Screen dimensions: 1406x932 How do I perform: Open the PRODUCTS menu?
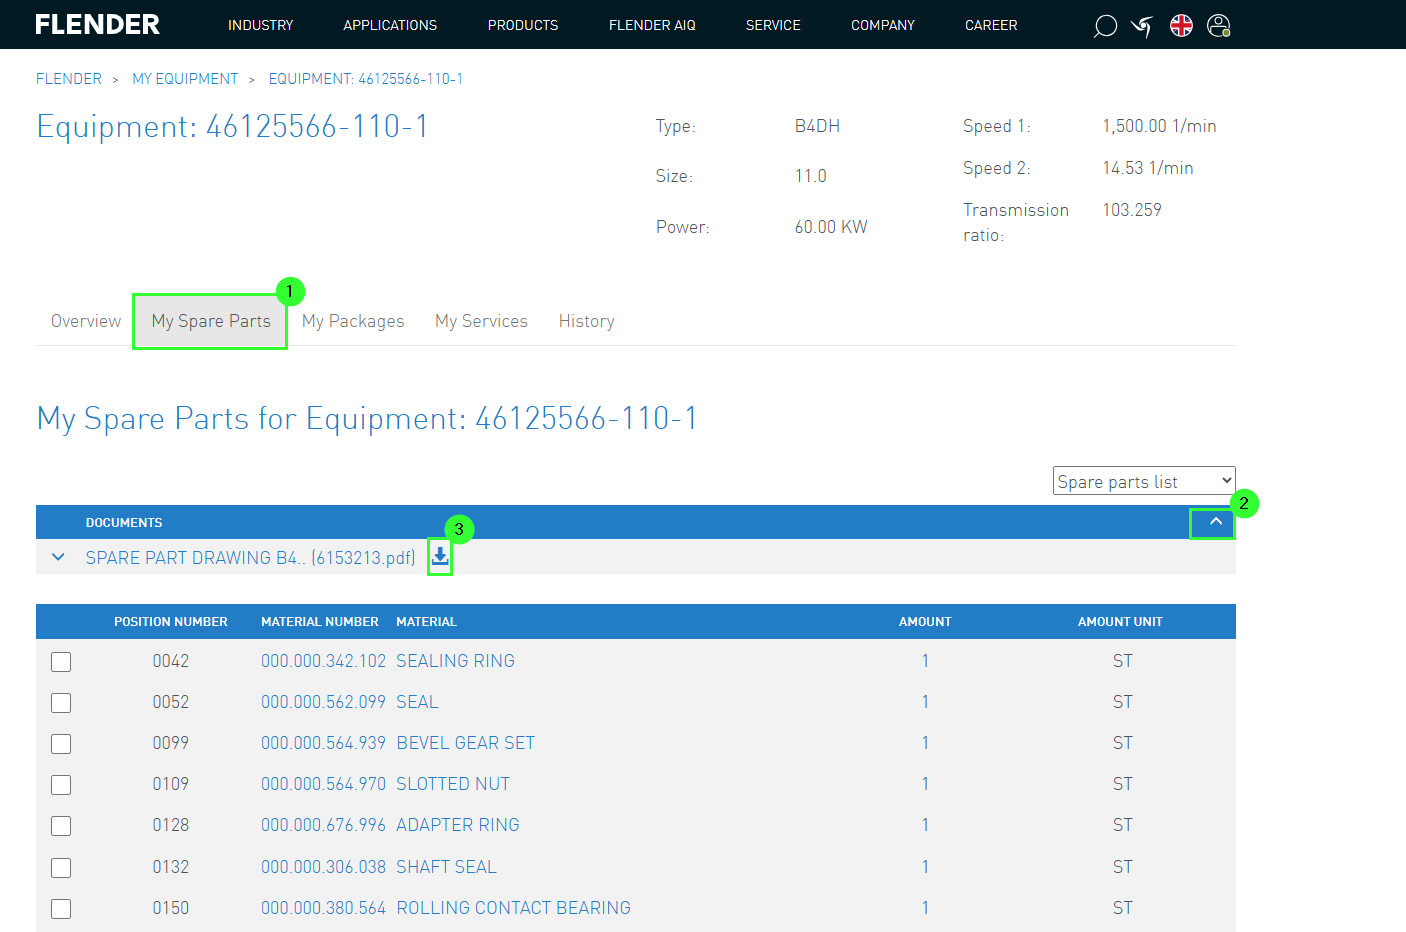coord(523,25)
